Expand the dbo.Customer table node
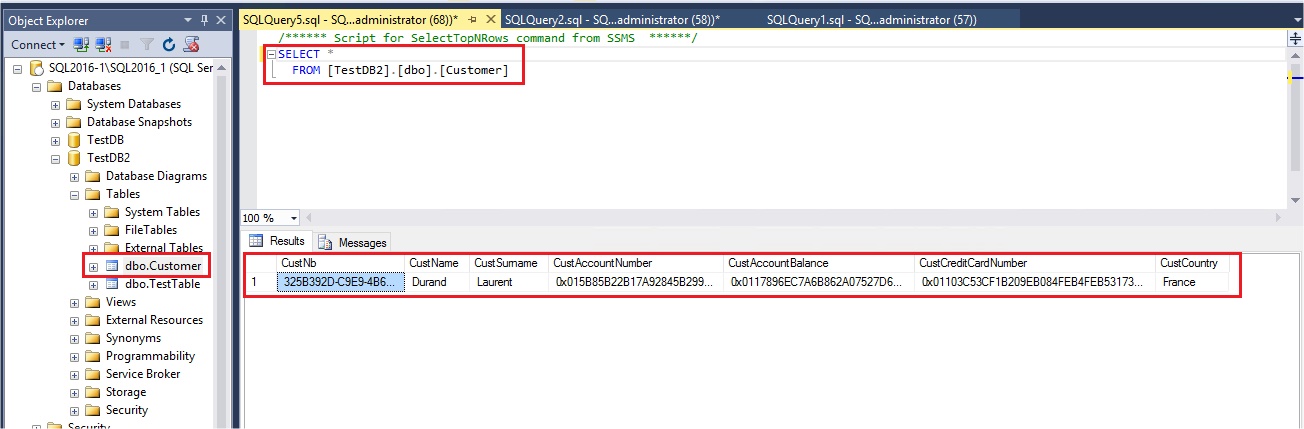This screenshot has height=429, width=1304. (94, 266)
